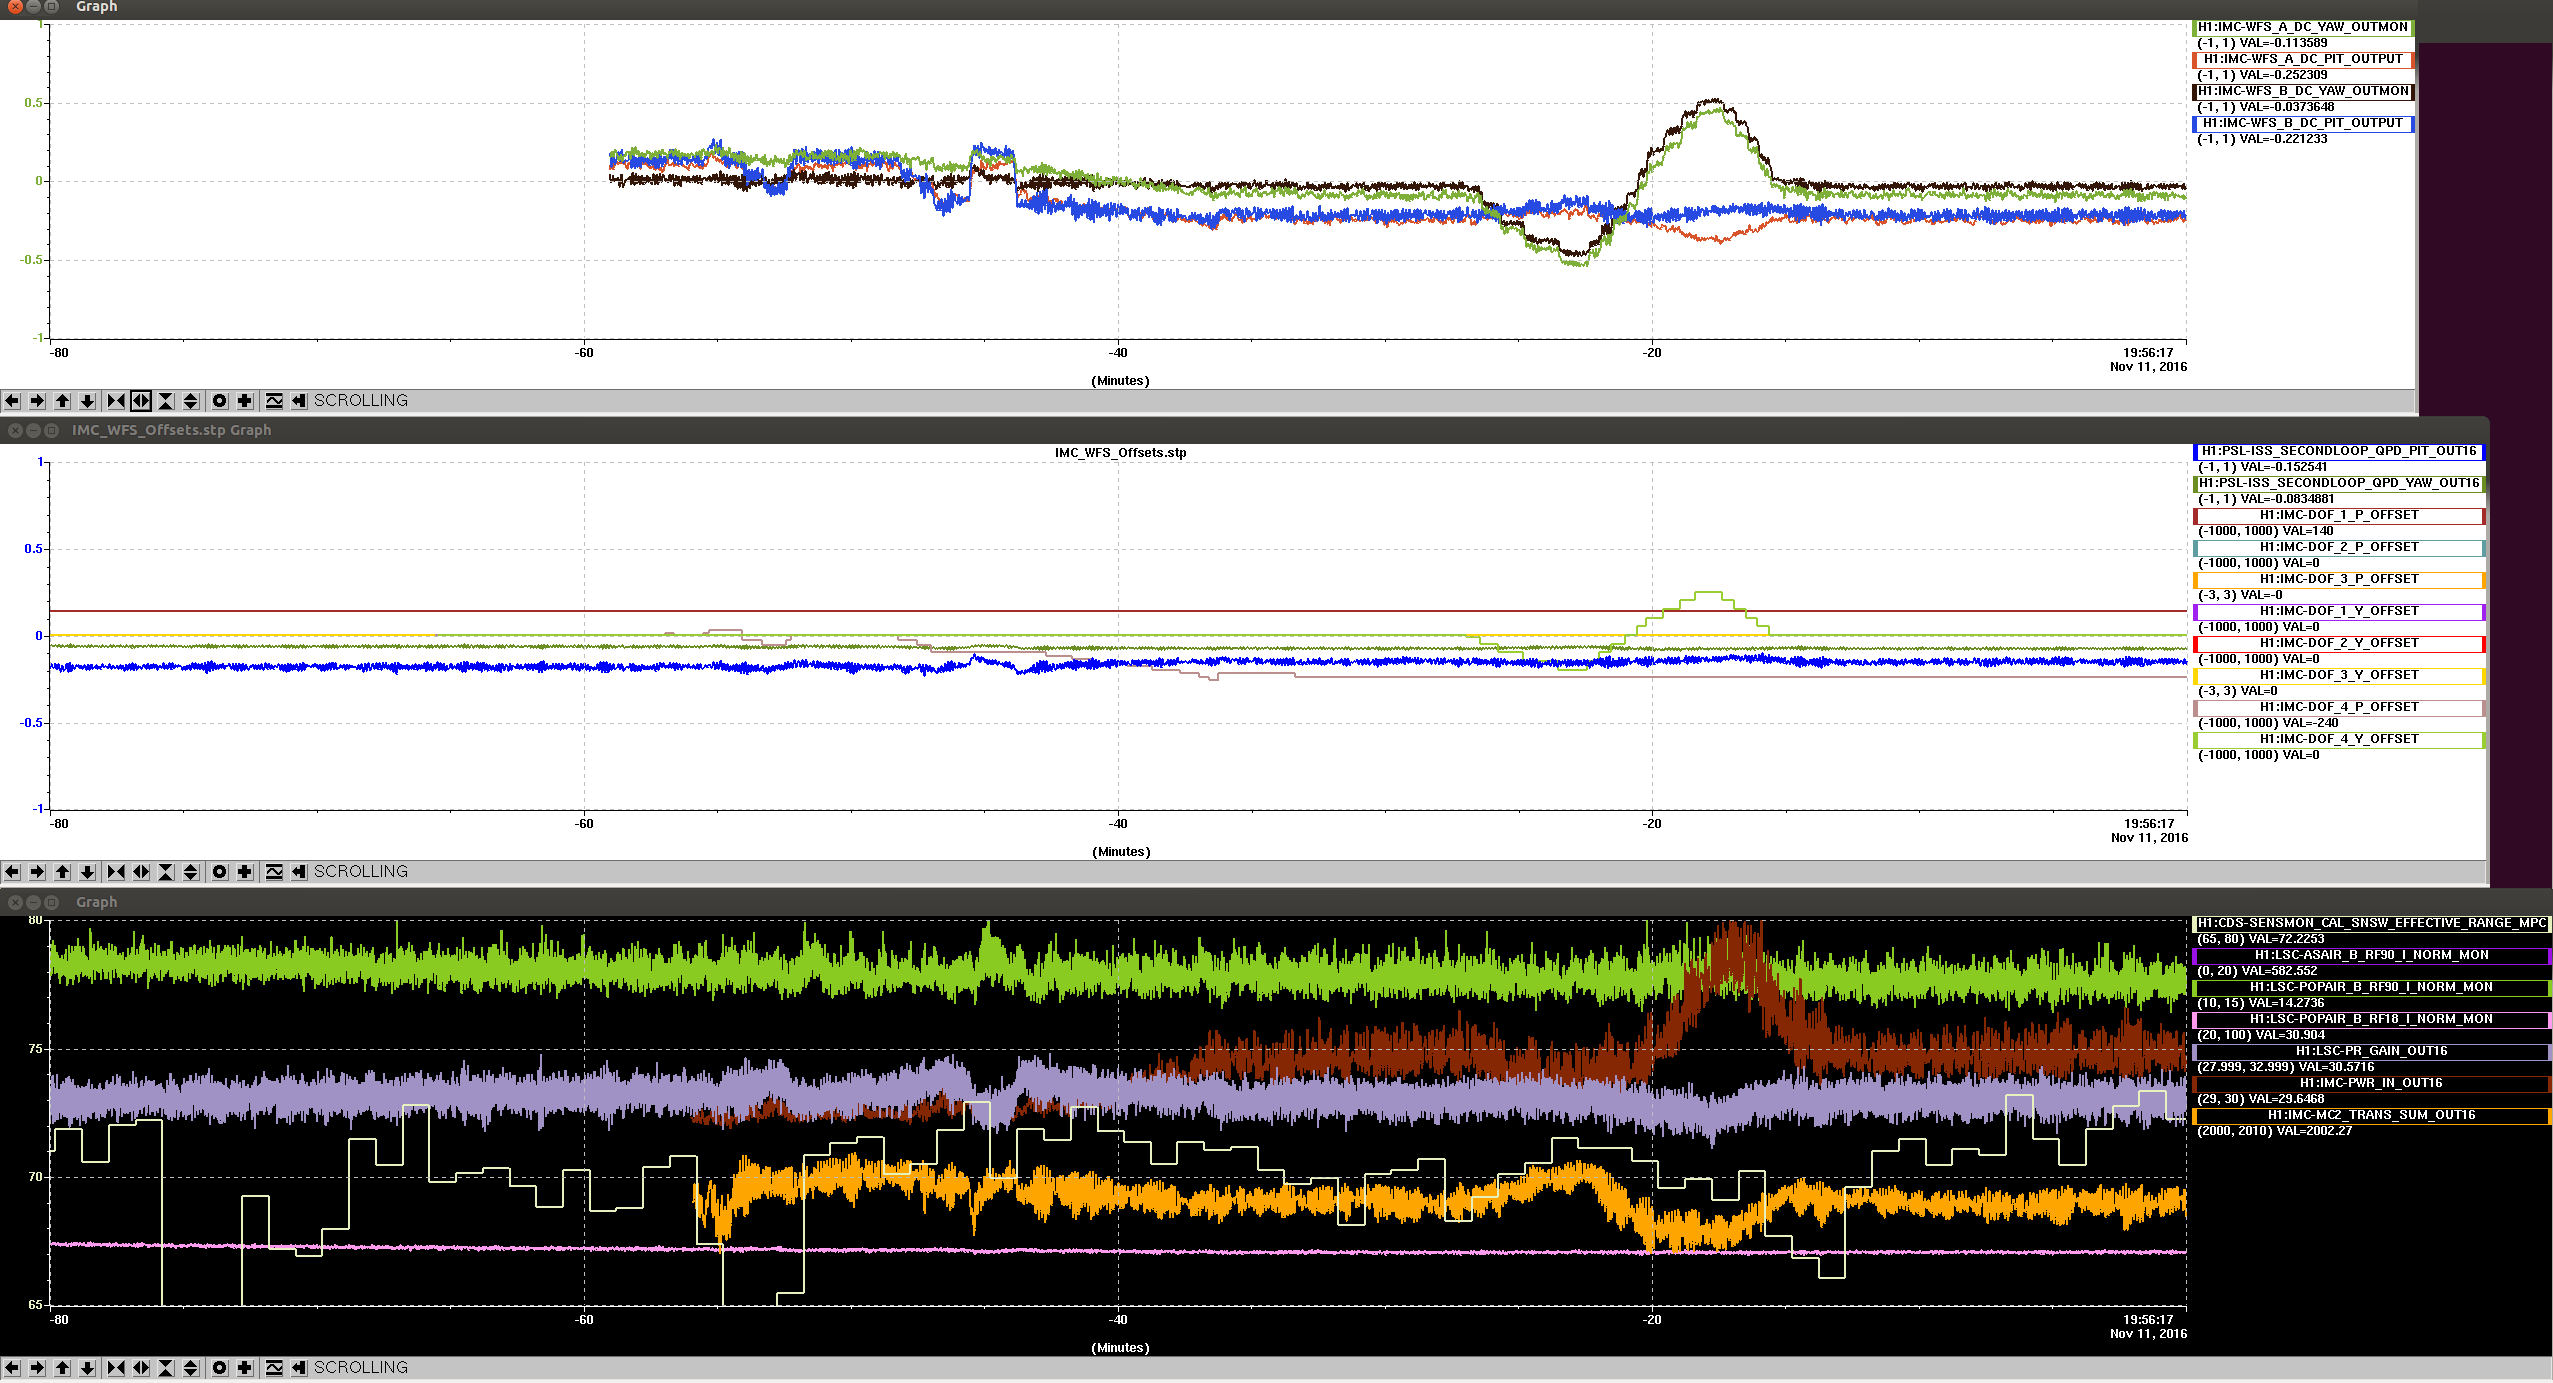Select H1:PSL-ISS_SECONDLOOP_QPD_PIT_OUT16 legend entry
Viewport: 2553px width, 1383px height.
pyautogui.click(x=2339, y=452)
